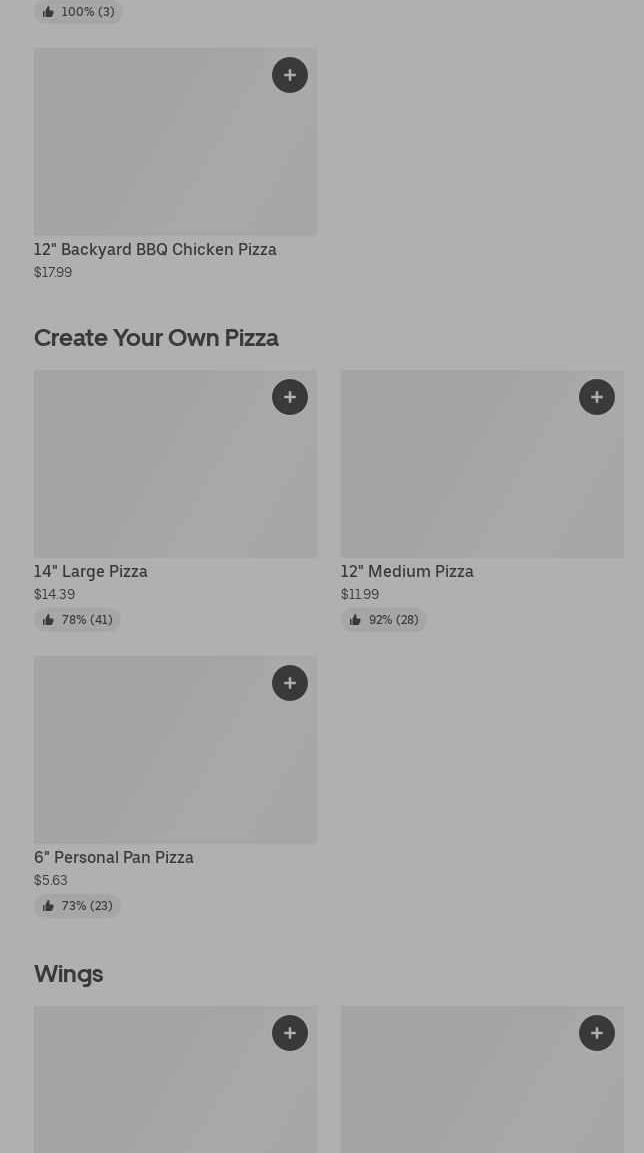Viewport: 644px width, 1153px height.
Task: Open the 12" Backyard BBQ Chicken Pizza title
Action: (155, 249)
